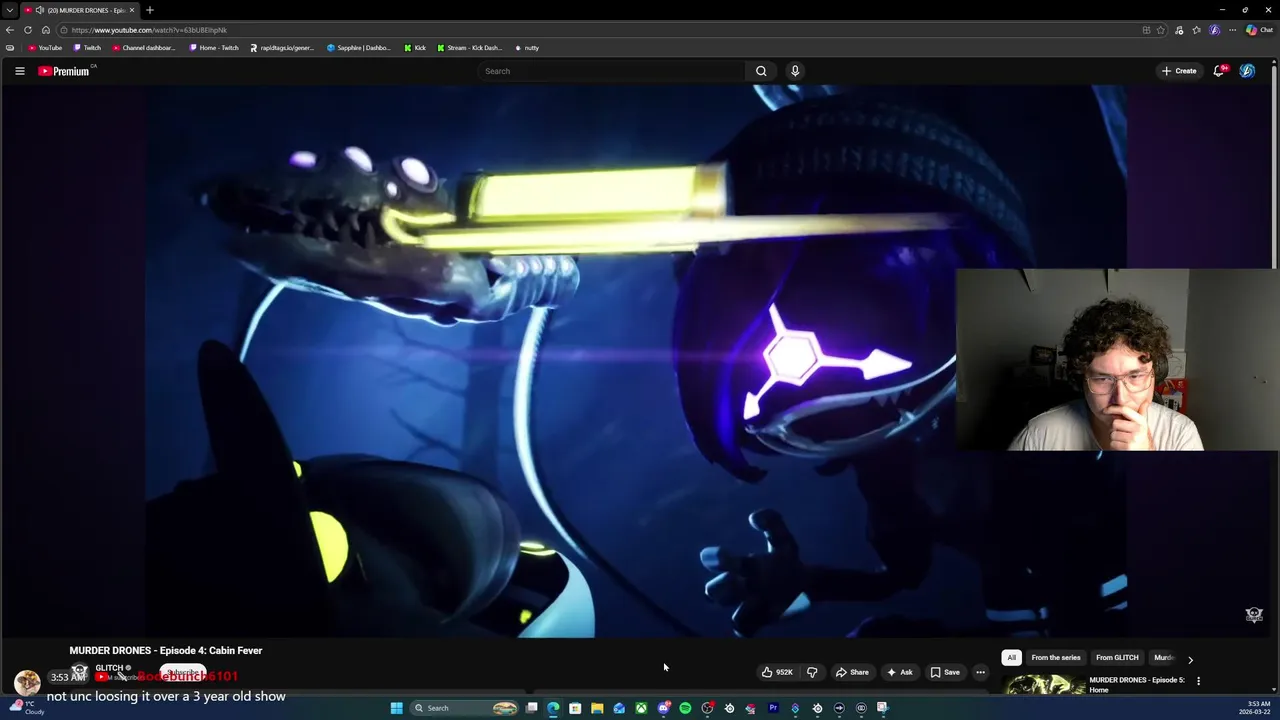Click the Ask button

tap(900, 672)
